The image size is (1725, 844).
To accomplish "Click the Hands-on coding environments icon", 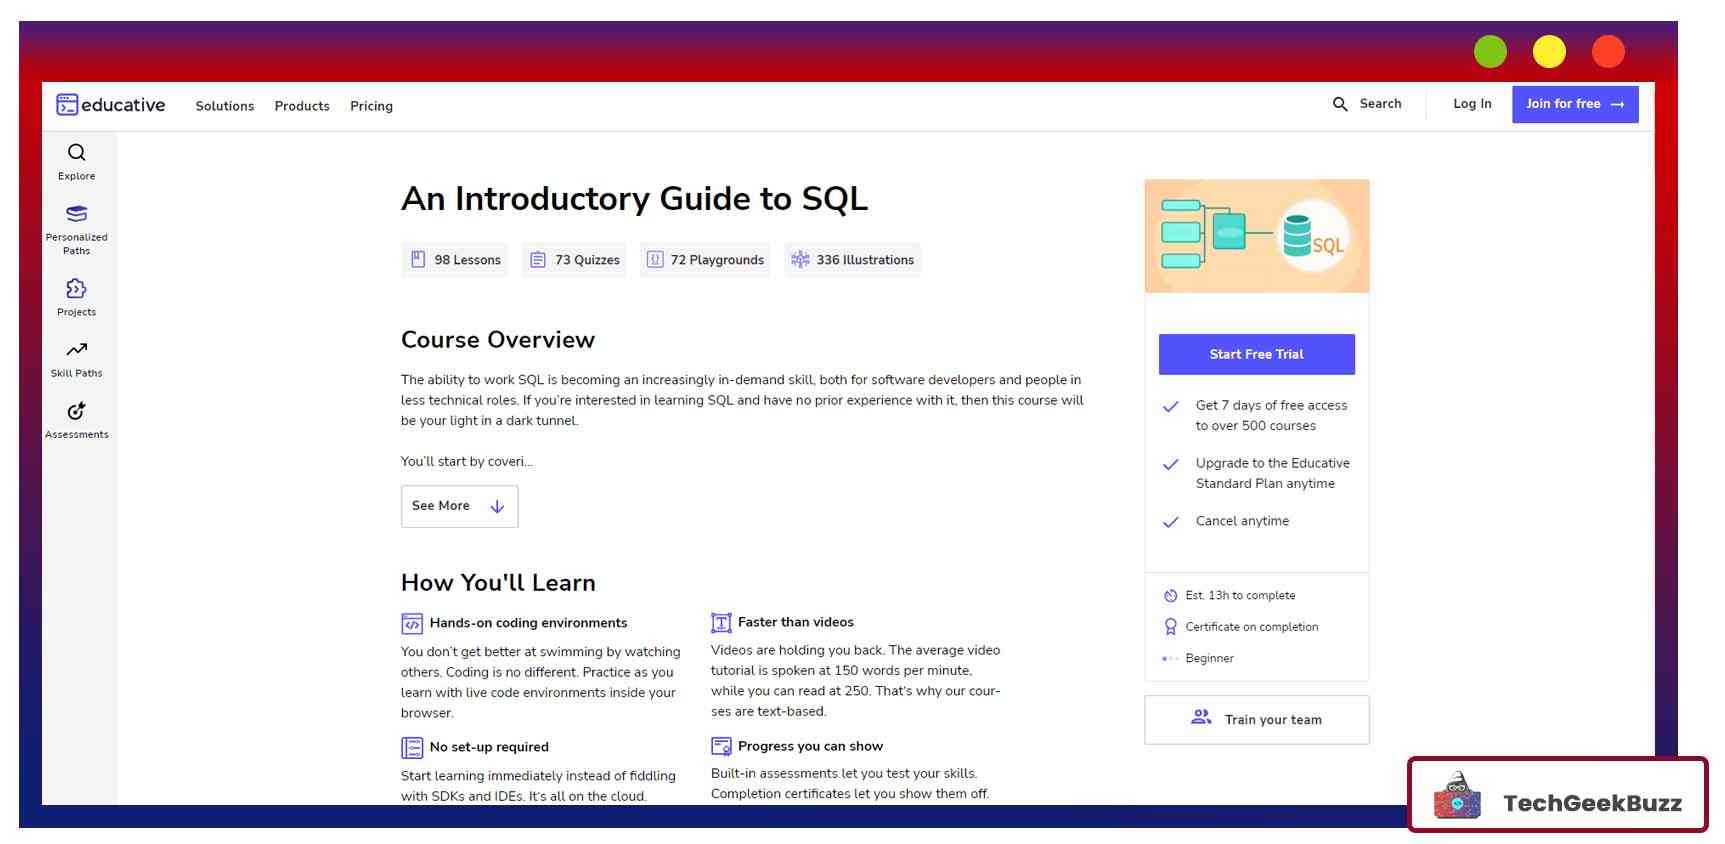I will (x=412, y=624).
